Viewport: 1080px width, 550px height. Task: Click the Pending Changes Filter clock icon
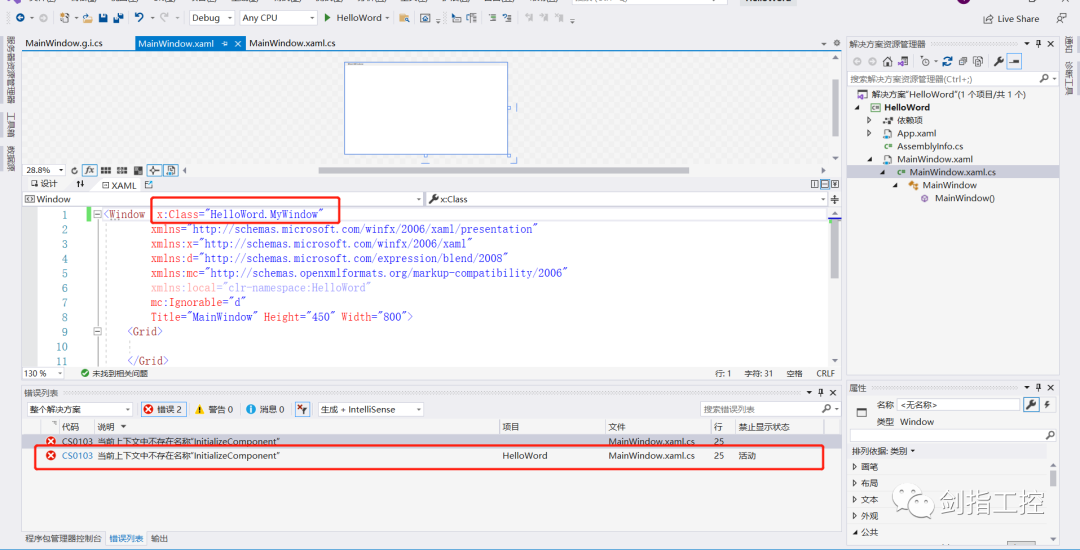[x=927, y=61]
